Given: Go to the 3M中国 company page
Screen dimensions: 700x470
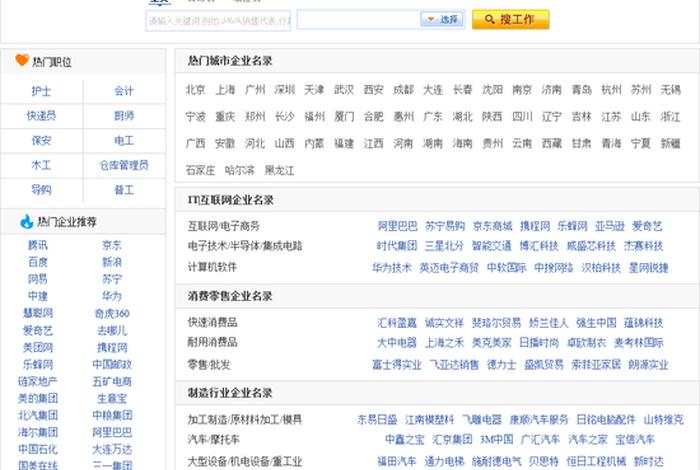Looking at the screenshot, I should point(496,440).
